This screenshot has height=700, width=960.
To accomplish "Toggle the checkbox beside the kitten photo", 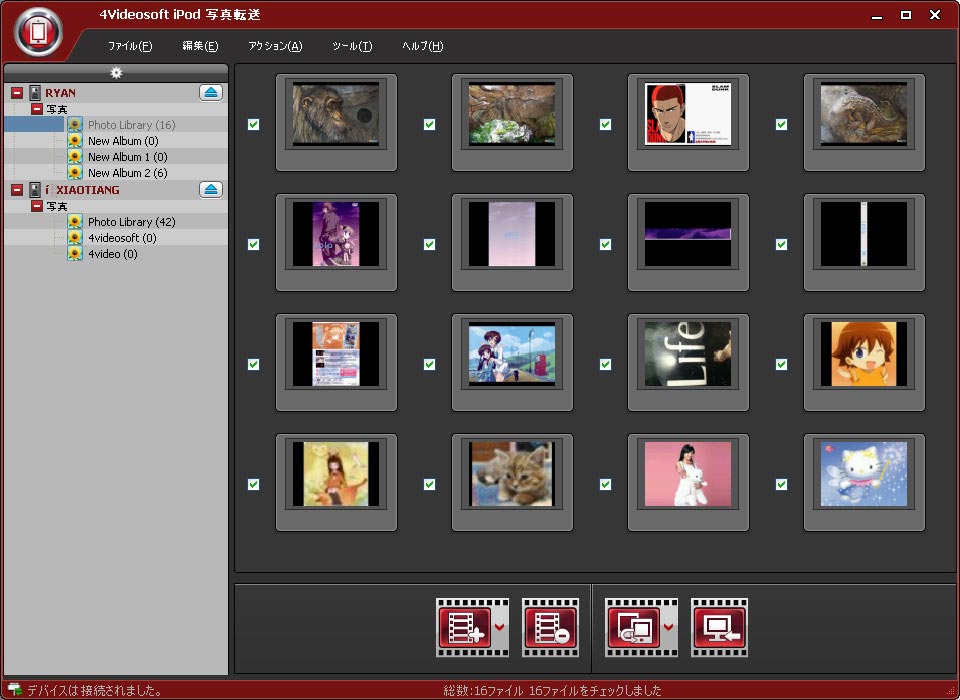I will tap(429, 484).
